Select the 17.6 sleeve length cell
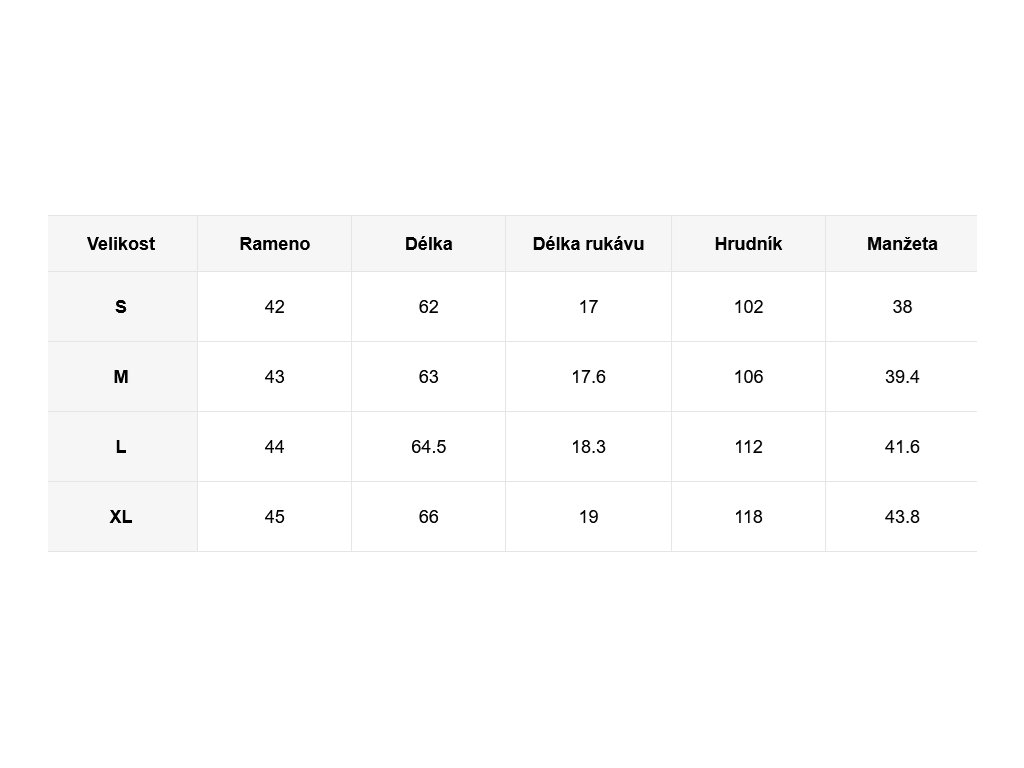This screenshot has height=768, width=1024. tap(588, 377)
